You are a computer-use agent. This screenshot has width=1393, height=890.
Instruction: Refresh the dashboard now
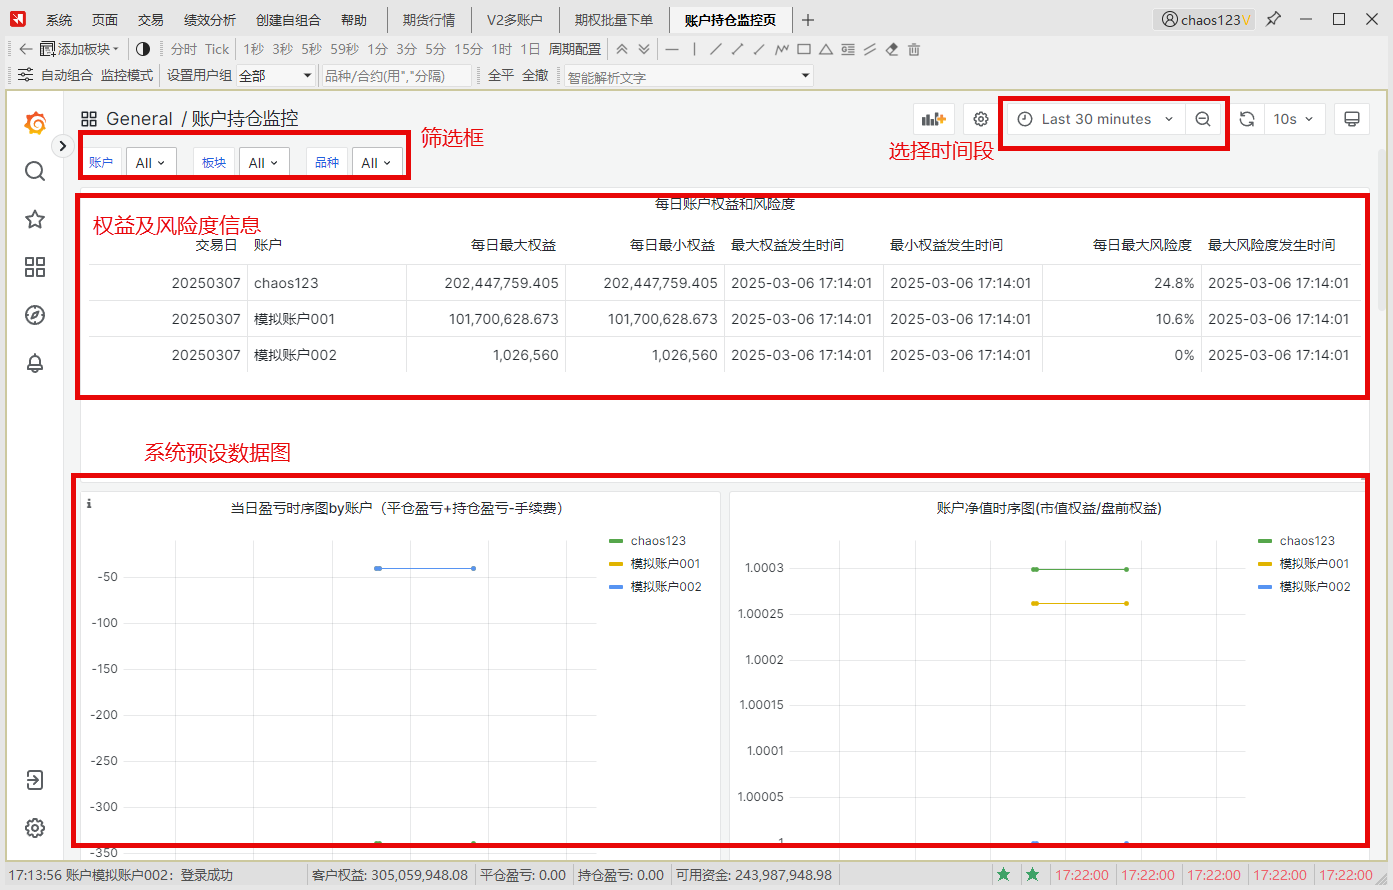1247,119
